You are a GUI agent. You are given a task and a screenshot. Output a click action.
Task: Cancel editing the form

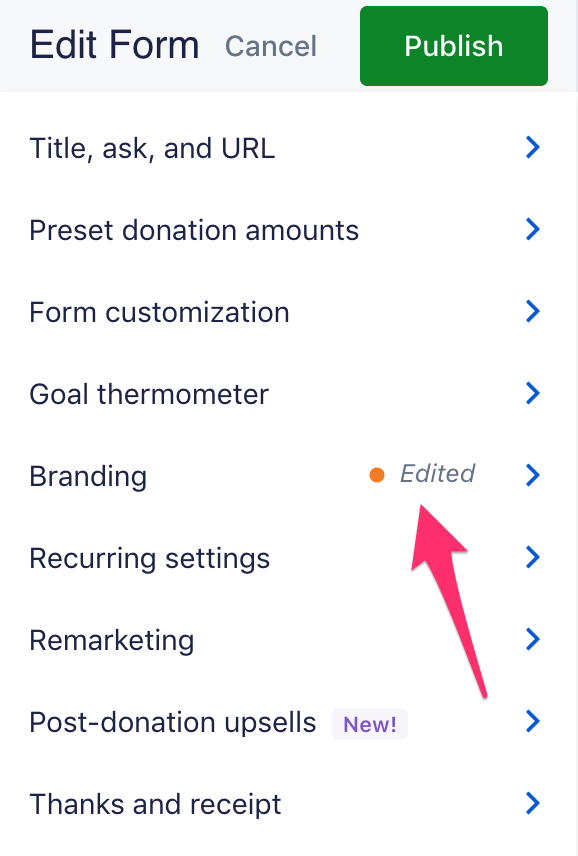pyautogui.click(x=271, y=46)
